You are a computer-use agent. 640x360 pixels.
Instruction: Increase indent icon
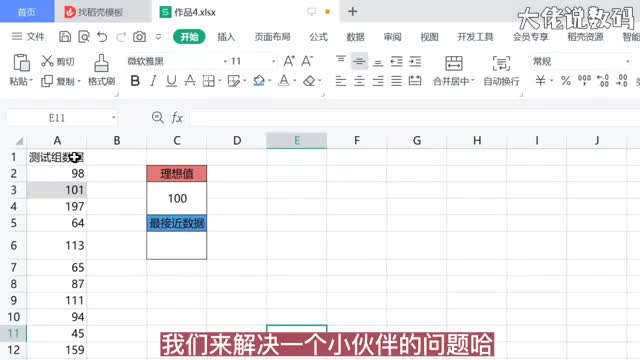tap(415, 61)
